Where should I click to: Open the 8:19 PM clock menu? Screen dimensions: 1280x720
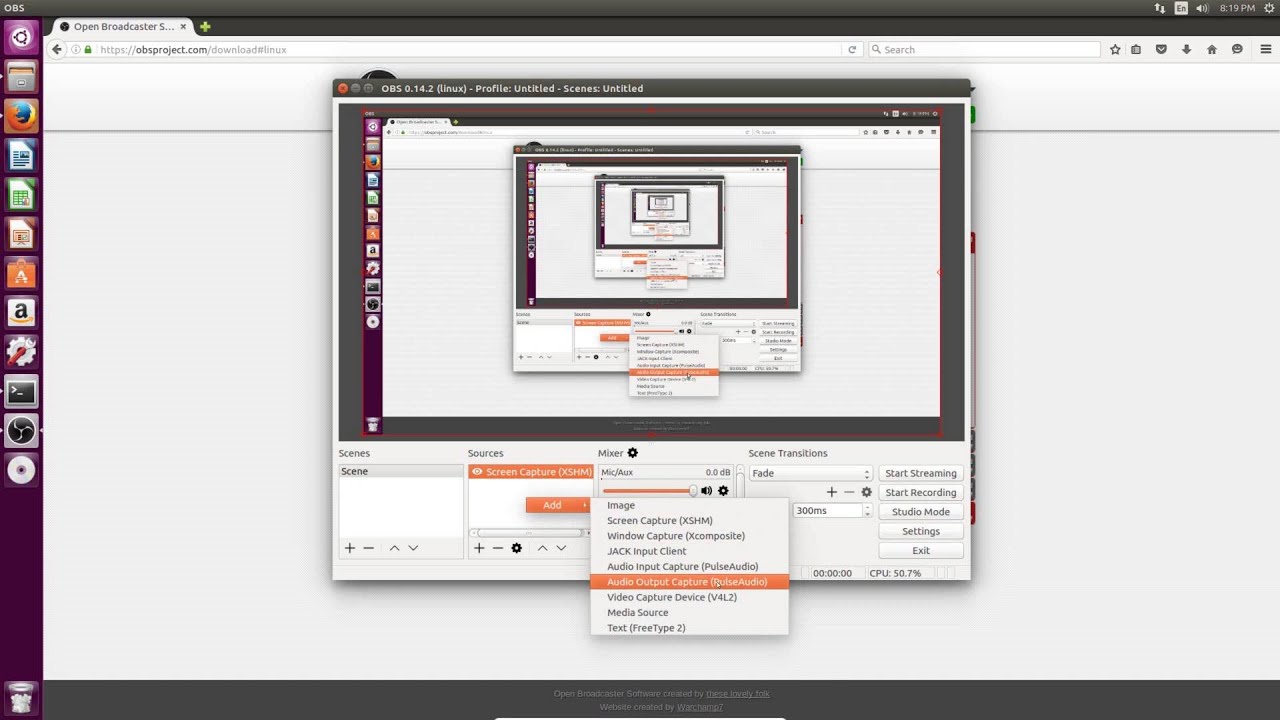tap(1237, 8)
